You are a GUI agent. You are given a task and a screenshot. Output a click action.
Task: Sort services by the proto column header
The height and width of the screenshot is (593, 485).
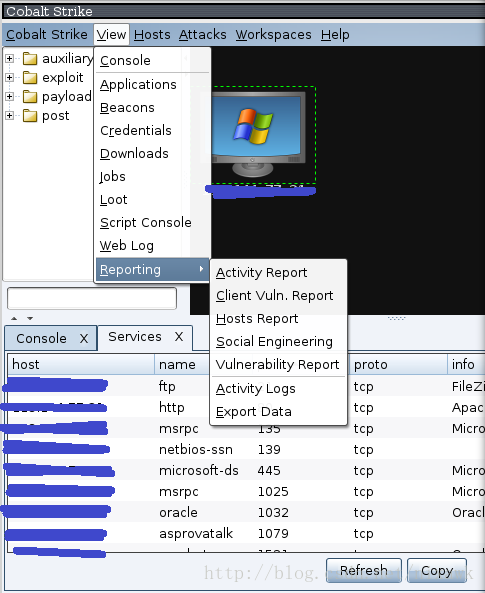398,365
